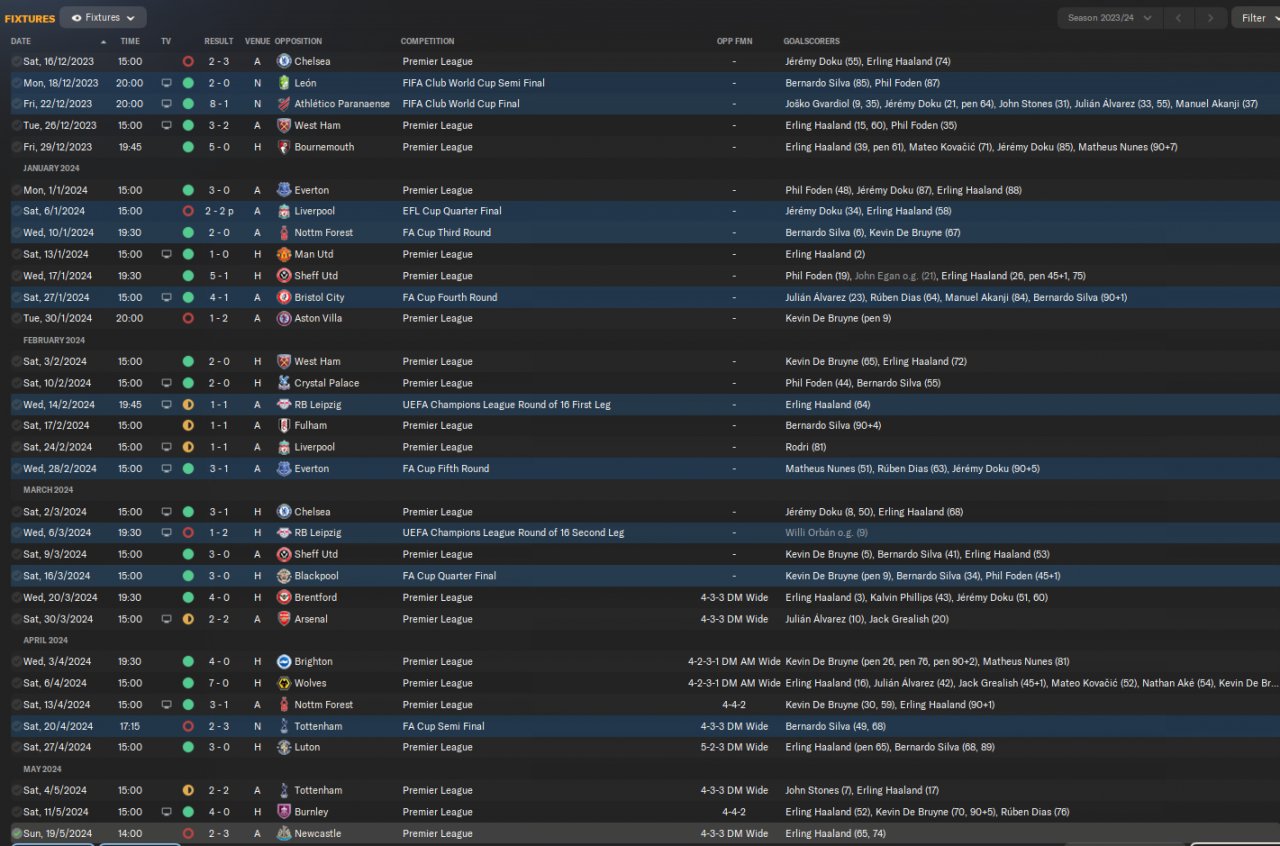Screen dimensions: 1280x846
Task: Select the Fulham club badge
Action: click(x=284, y=425)
